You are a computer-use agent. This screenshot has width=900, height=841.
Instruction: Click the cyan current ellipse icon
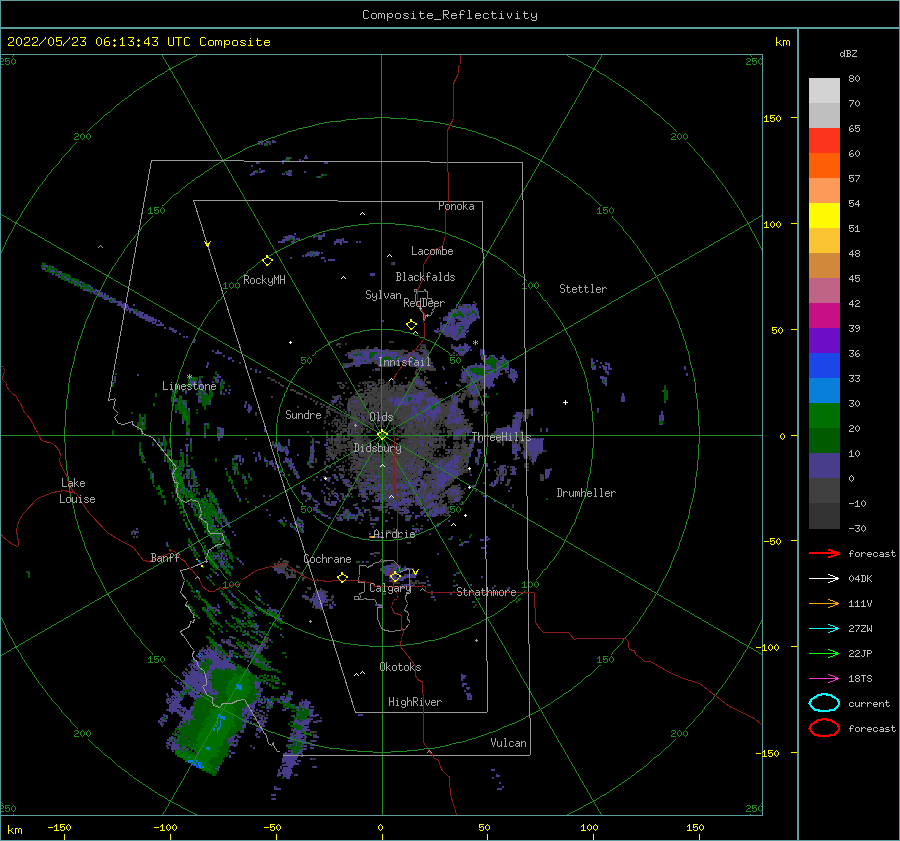click(824, 703)
